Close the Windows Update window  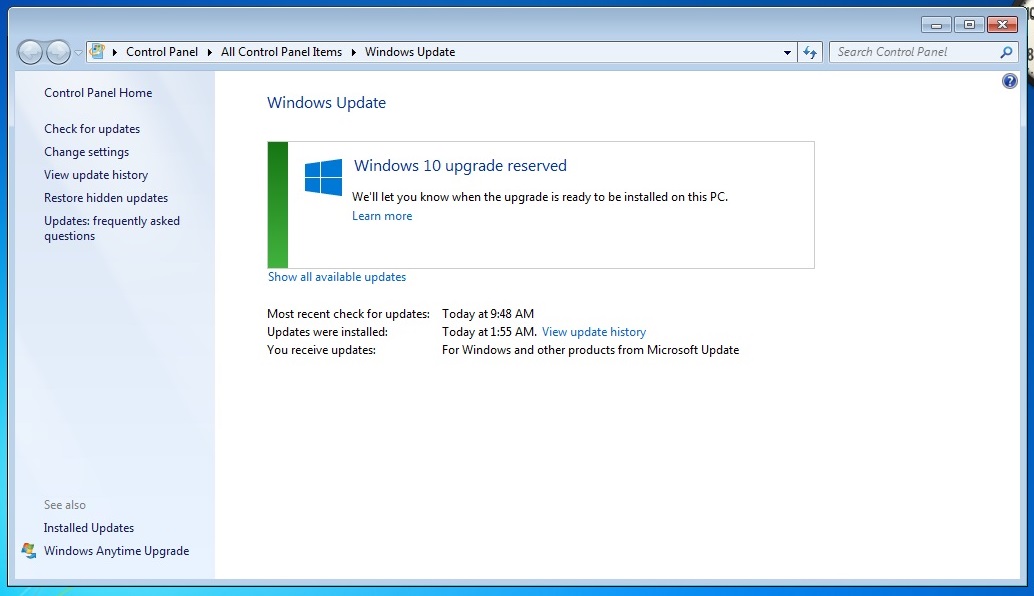coord(1002,24)
